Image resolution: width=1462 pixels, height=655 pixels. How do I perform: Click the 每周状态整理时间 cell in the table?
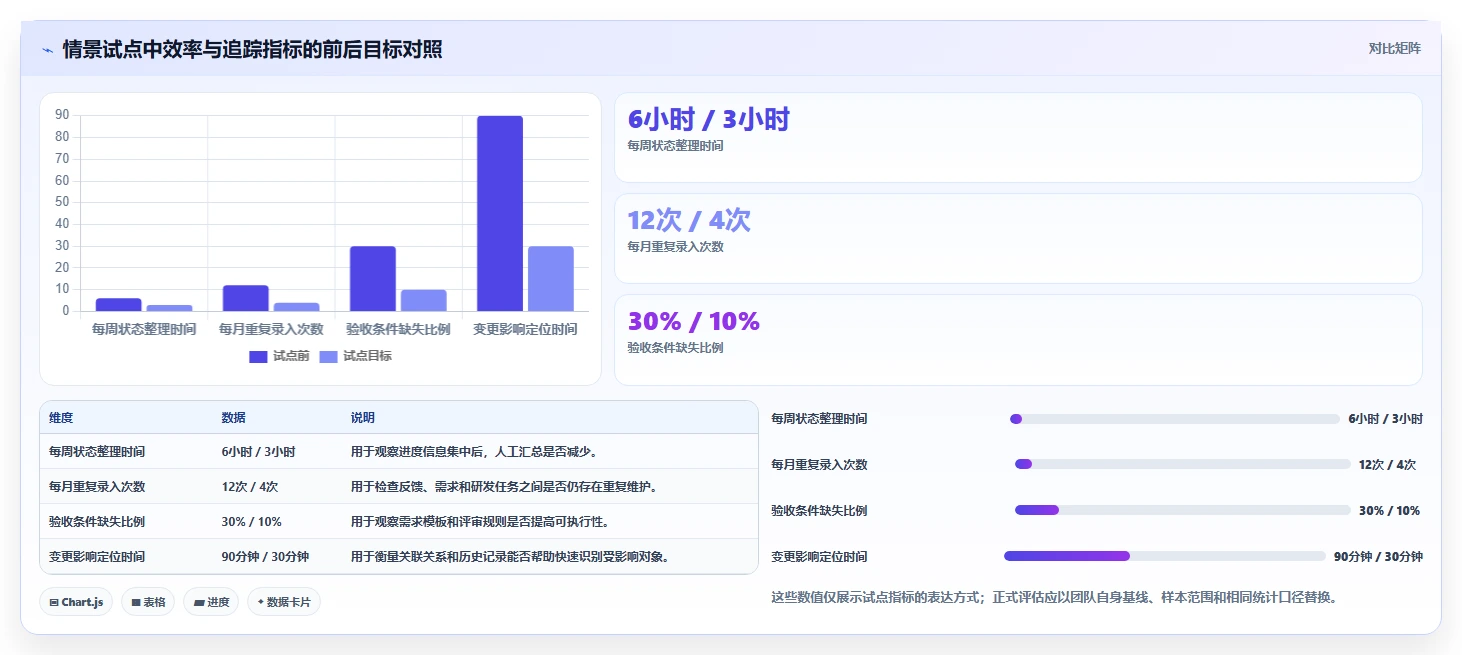[x=97, y=452]
